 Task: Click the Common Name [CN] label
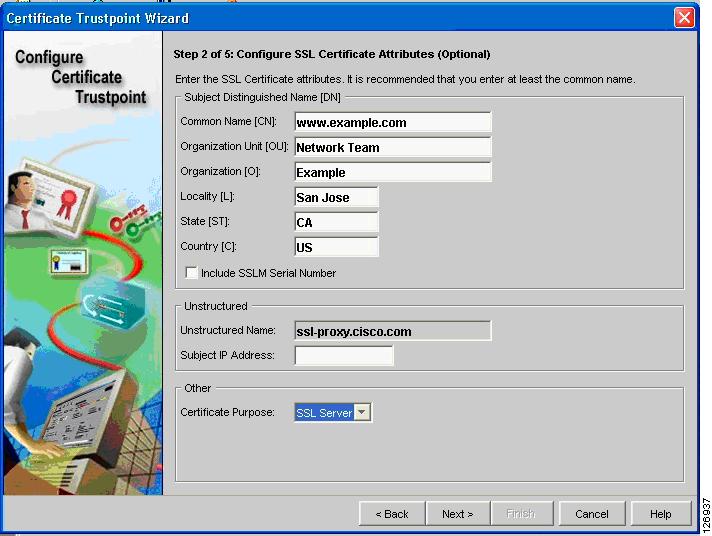coord(228,121)
